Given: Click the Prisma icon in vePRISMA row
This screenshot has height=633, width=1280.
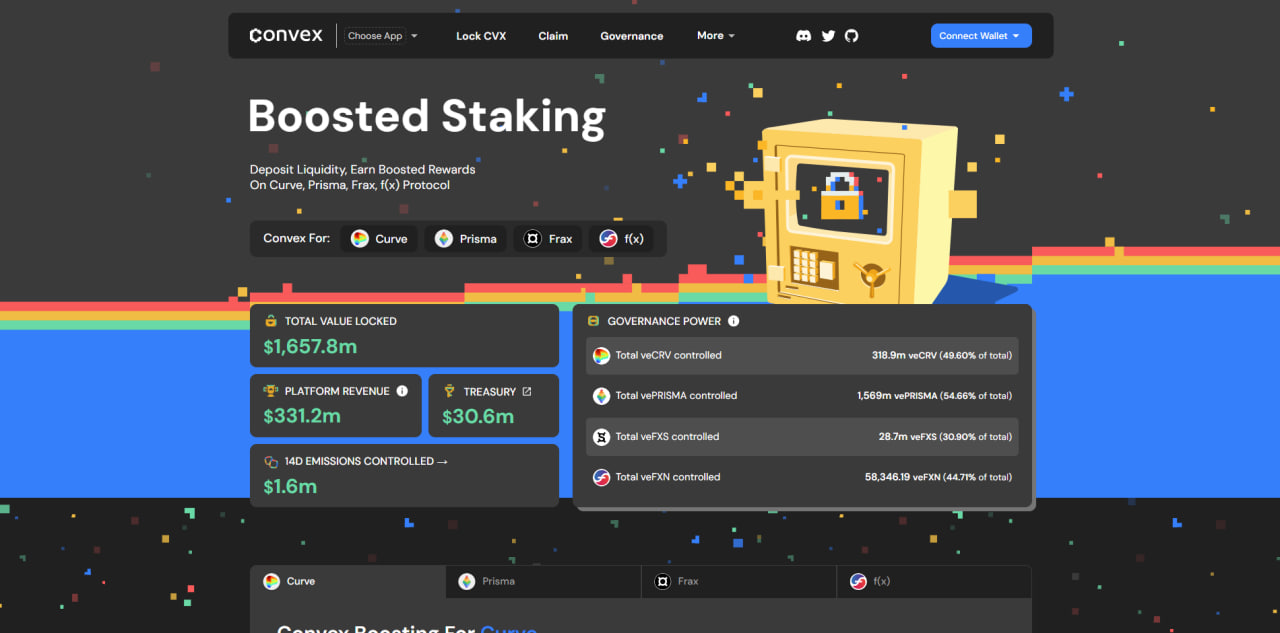Looking at the screenshot, I should coord(601,396).
